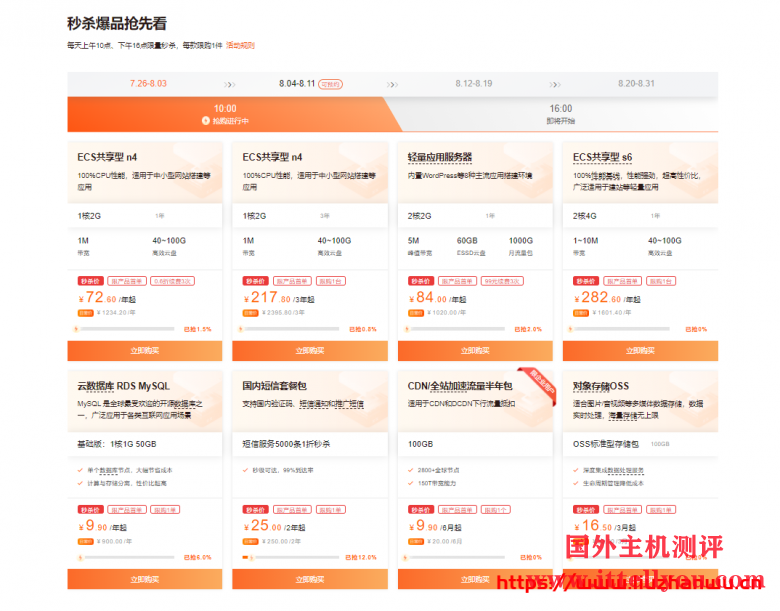Buy the ¥217.80 three-year ECS n4 plan
The width and height of the screenshot is (780, 611).
point(310,351)
